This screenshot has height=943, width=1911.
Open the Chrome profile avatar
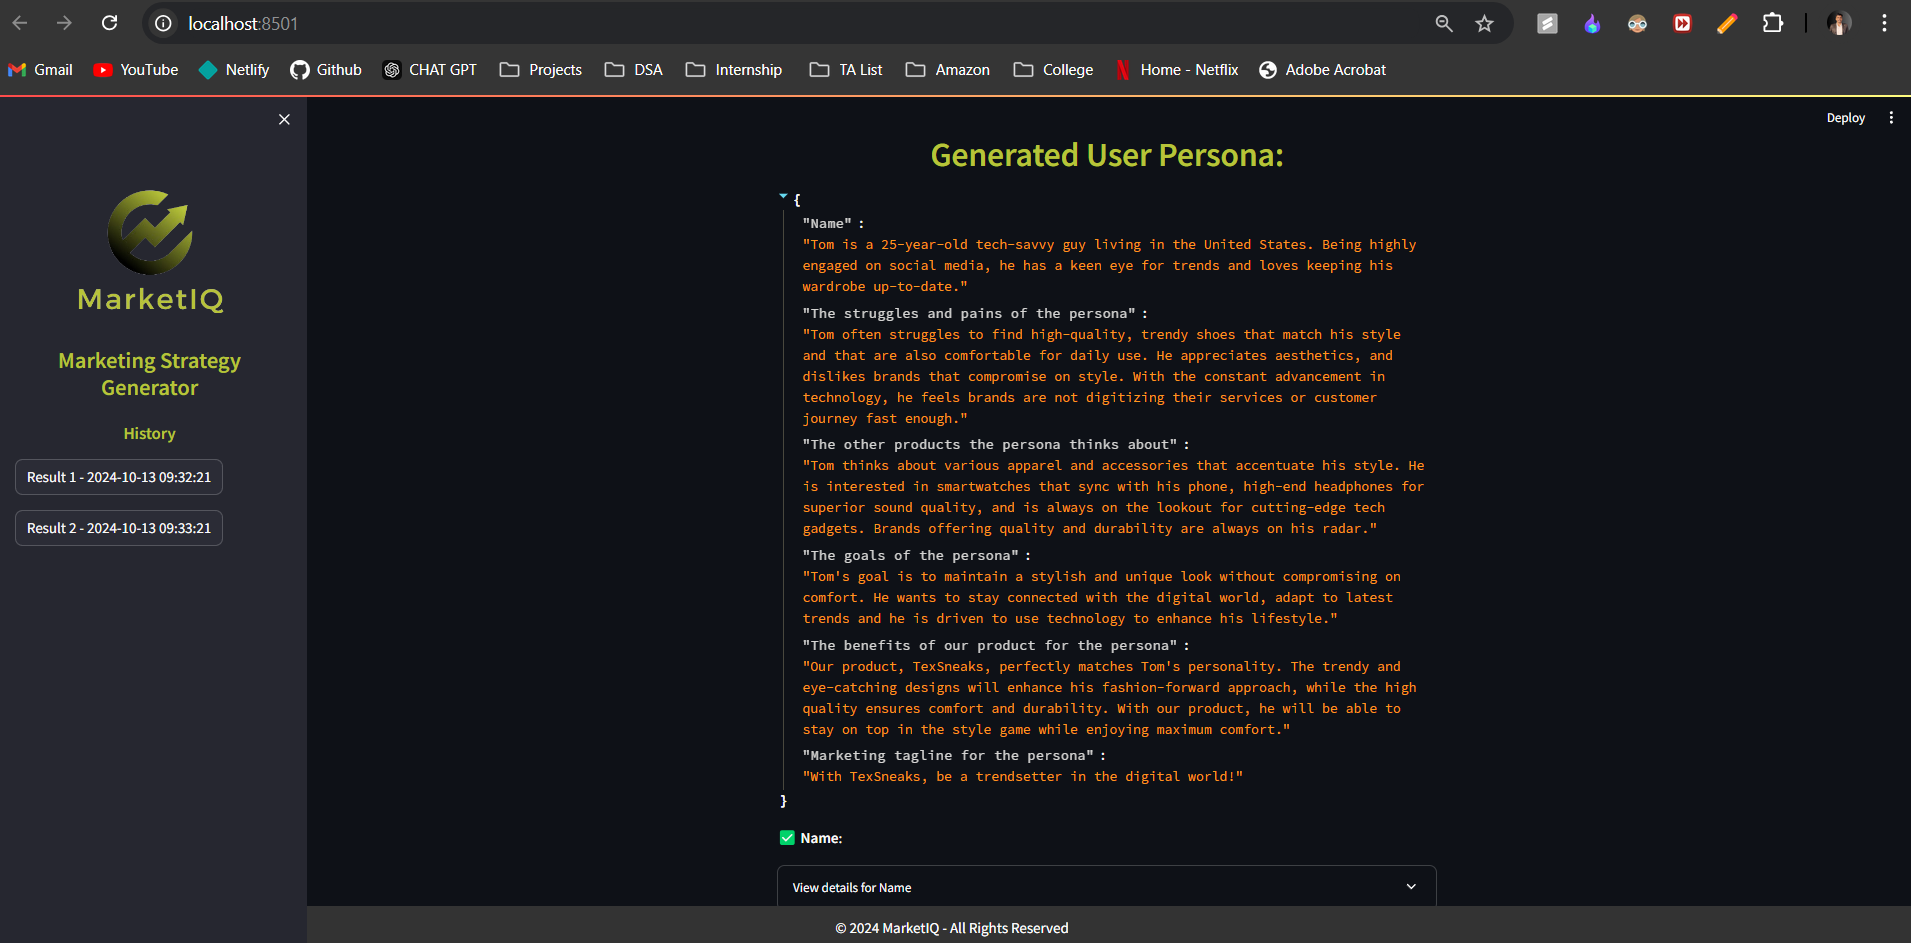[1839, 23]
